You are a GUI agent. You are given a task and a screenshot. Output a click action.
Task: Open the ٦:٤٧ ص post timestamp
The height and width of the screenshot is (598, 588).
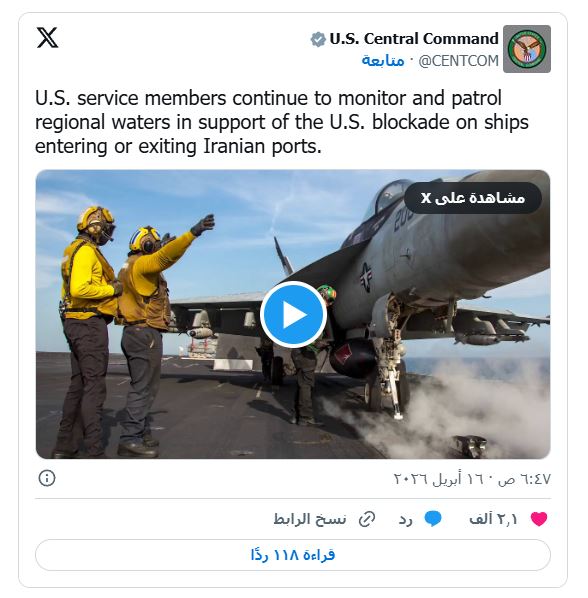pos(524,479)
